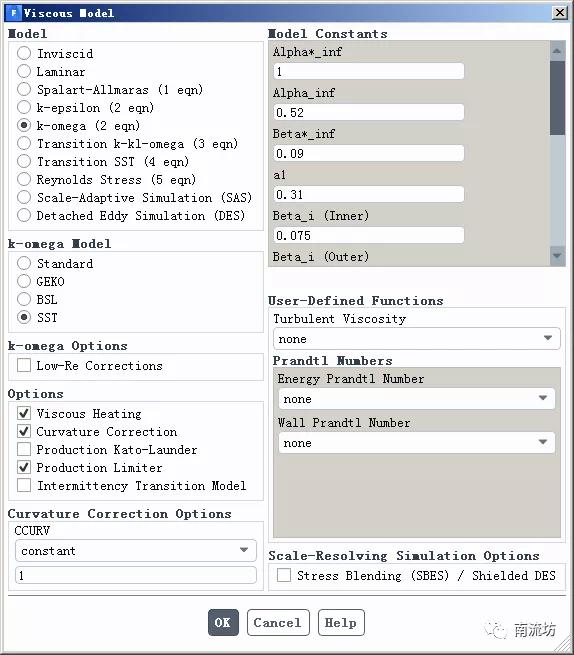Pick Transition SST (4 eqn) model
This screenshot has width=574, height=655.
tap(24, 161)
